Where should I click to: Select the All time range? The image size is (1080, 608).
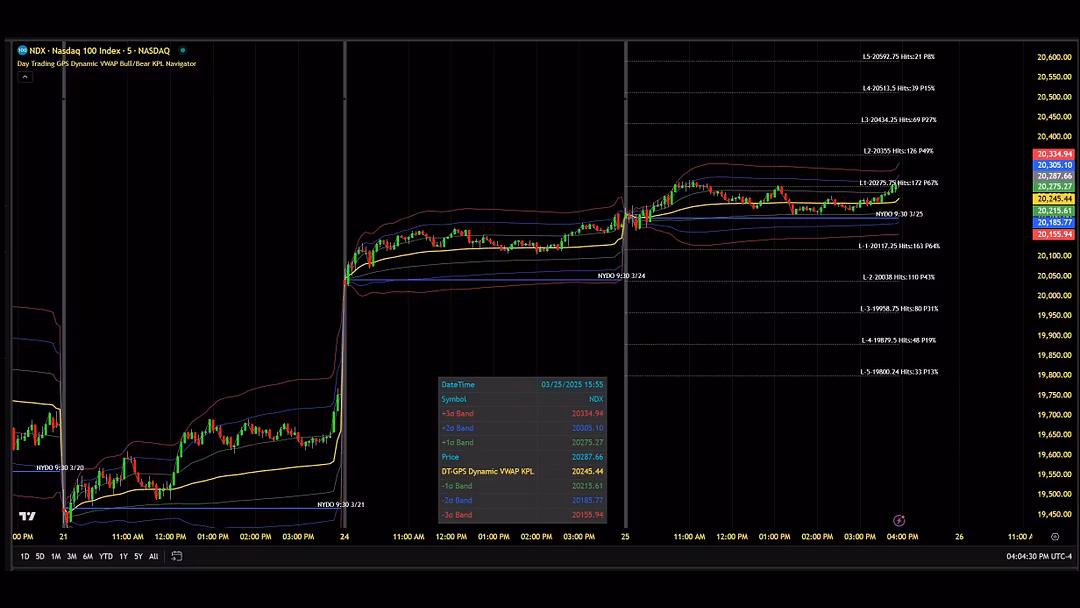[x=154, y=556]
